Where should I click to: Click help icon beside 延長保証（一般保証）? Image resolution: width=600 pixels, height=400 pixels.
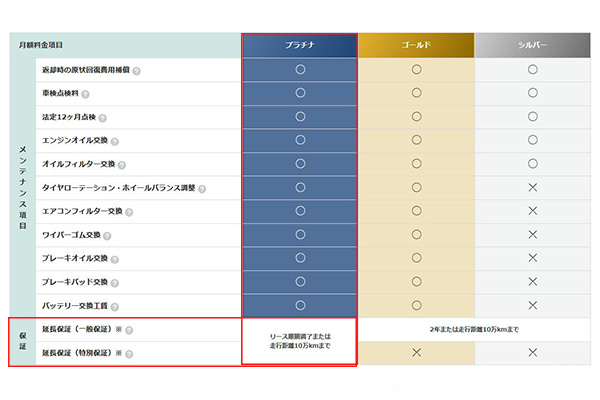click(x=129, y=330)
